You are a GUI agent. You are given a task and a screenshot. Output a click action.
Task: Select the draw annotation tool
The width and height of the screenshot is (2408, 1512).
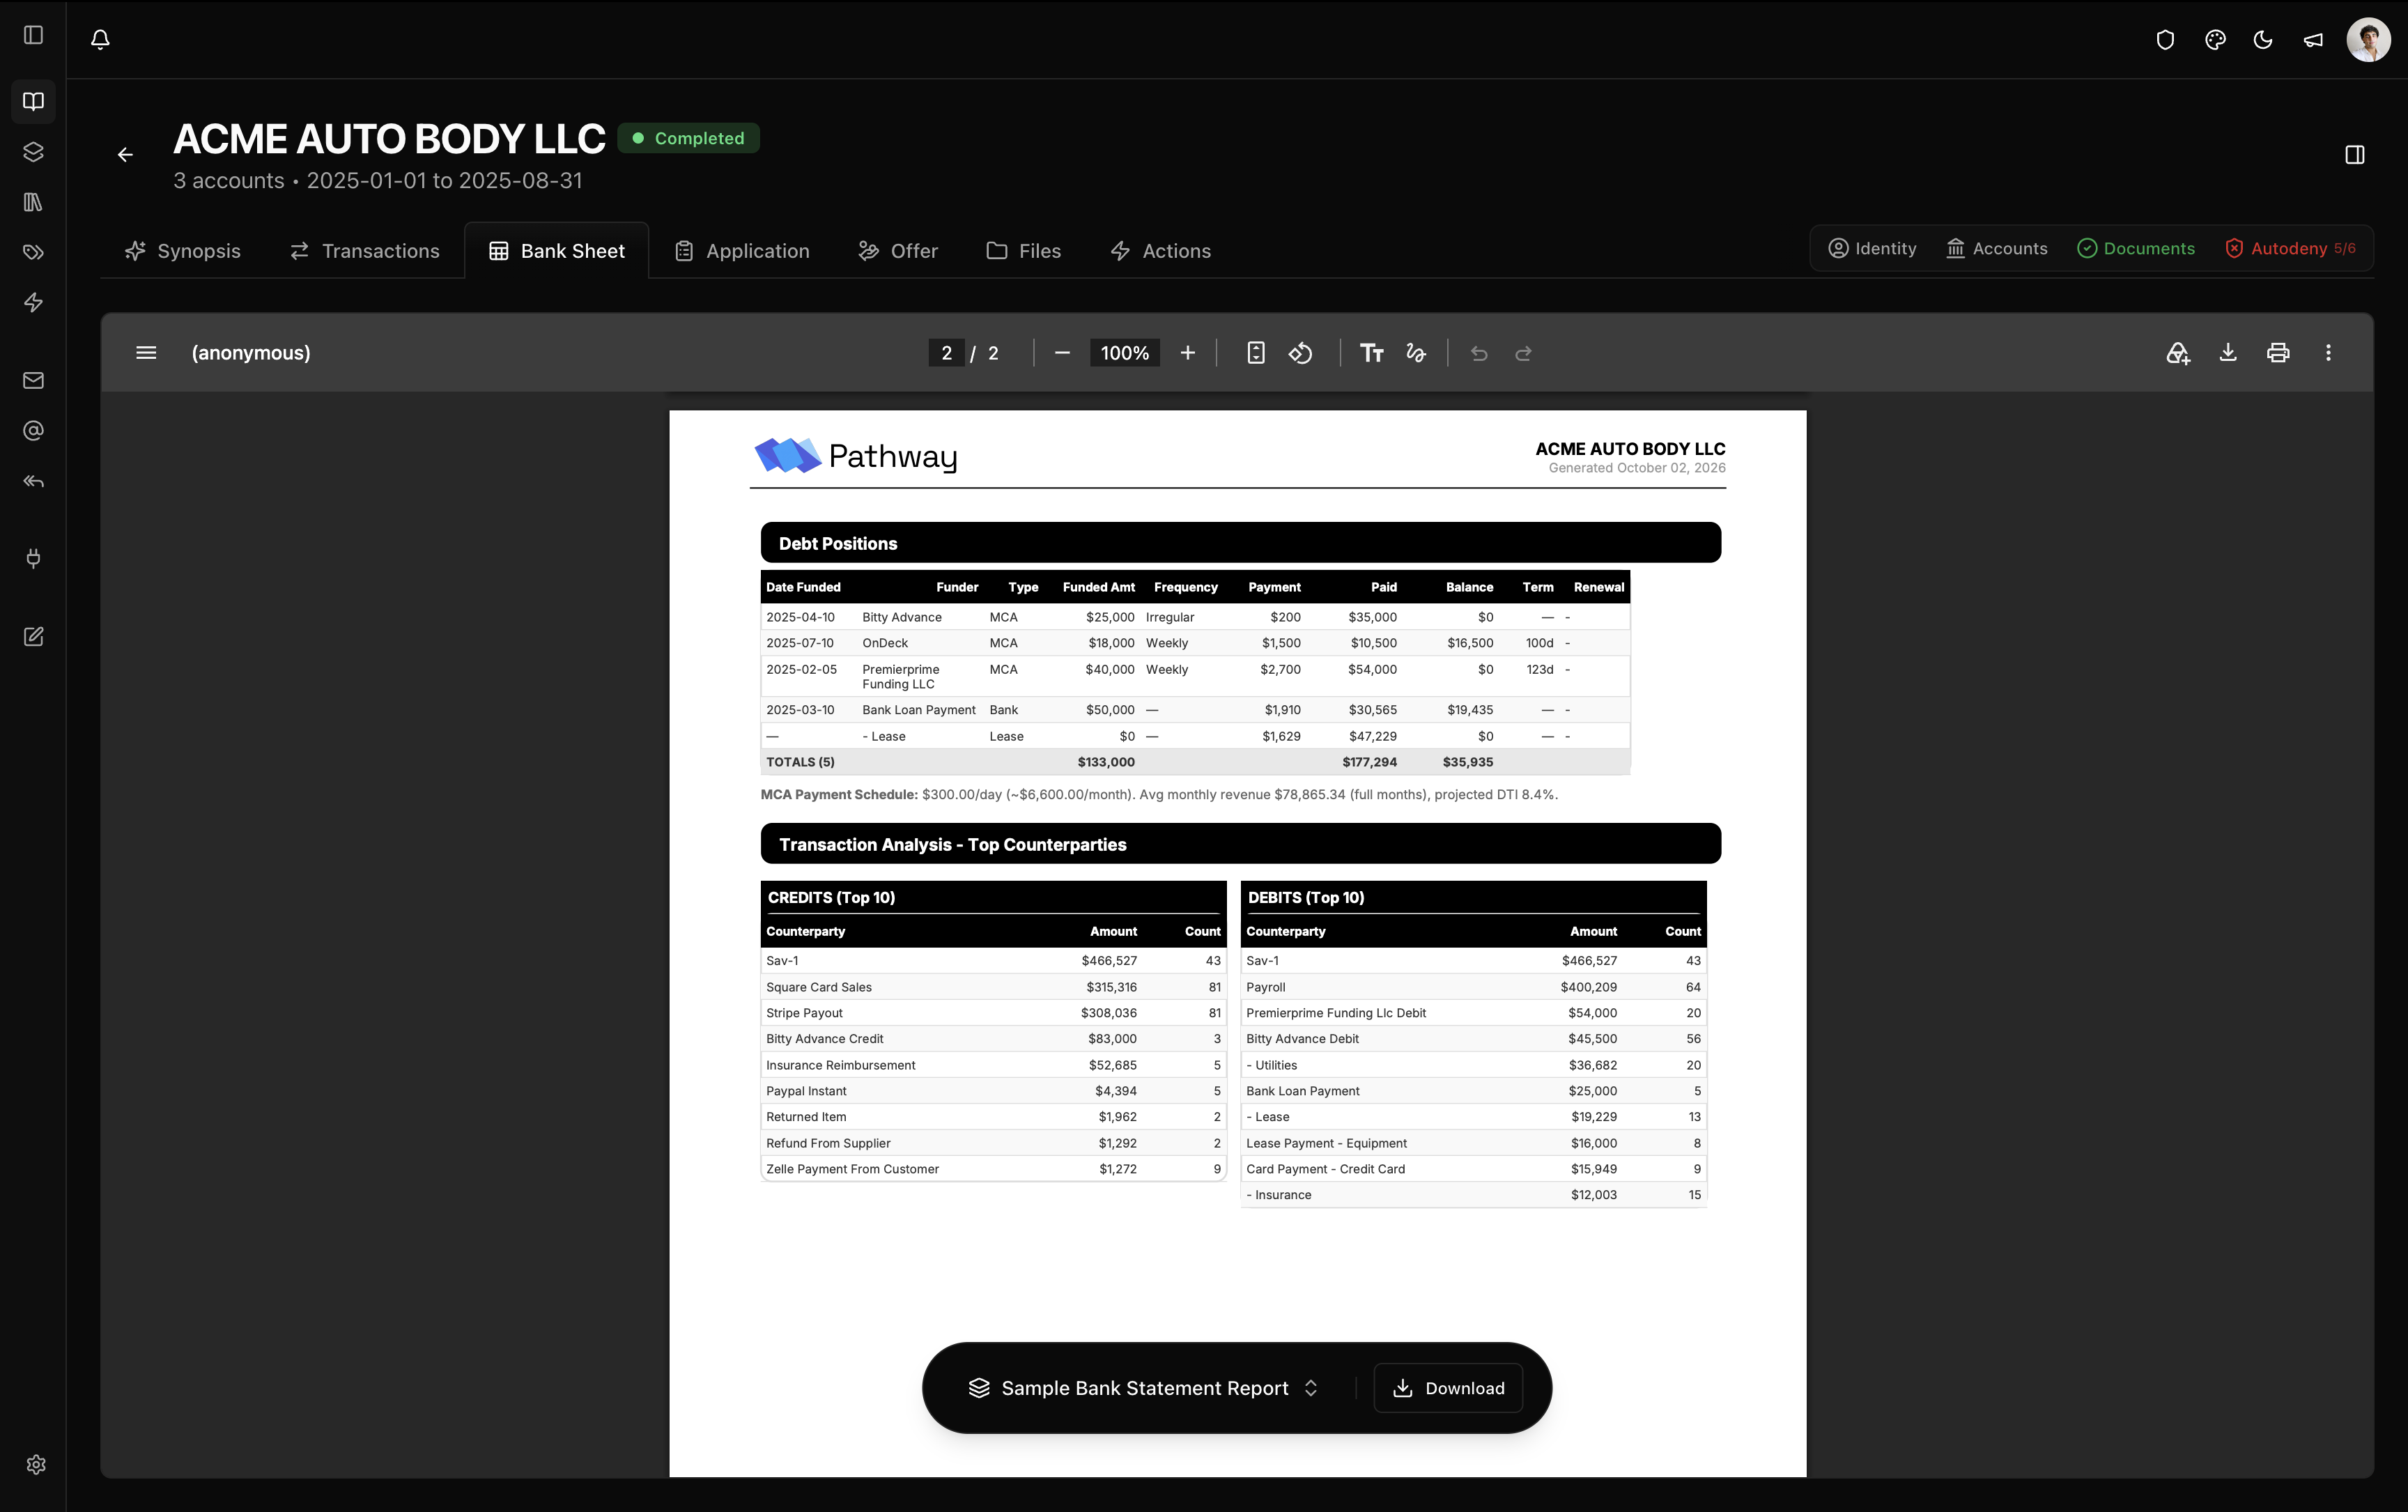point(1415,353)
